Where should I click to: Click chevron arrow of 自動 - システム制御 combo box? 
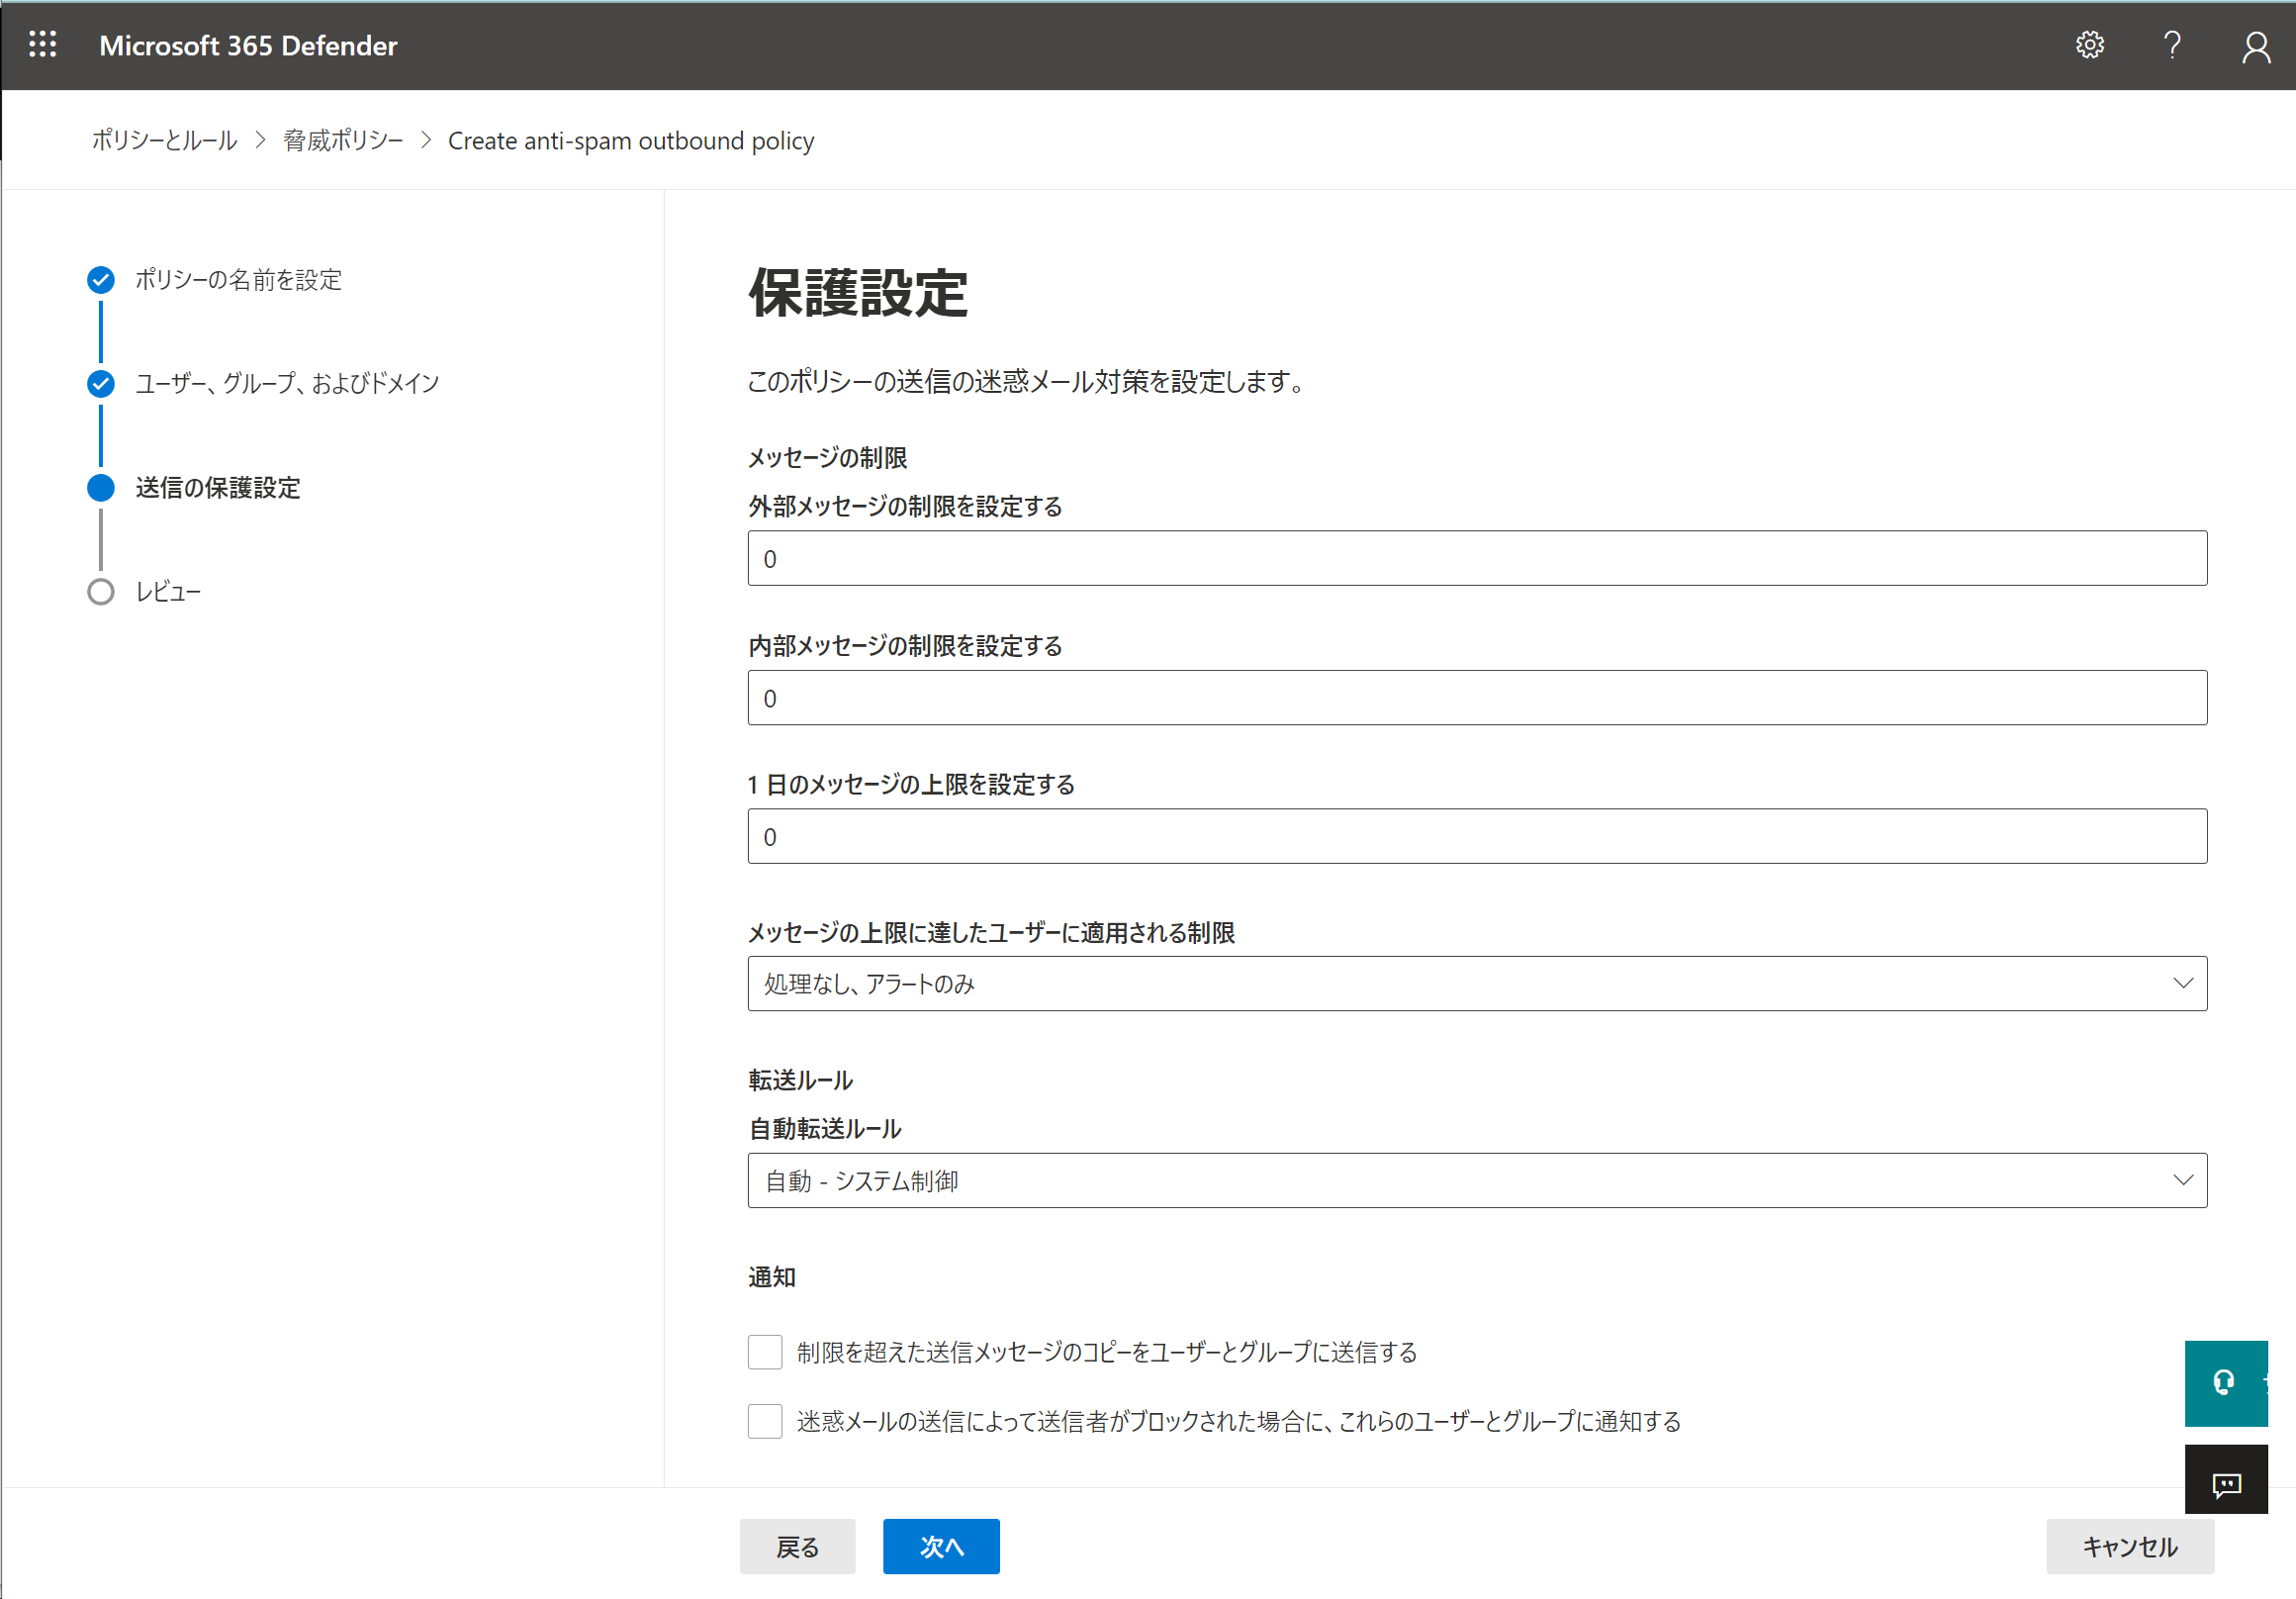[2183, 1181]
